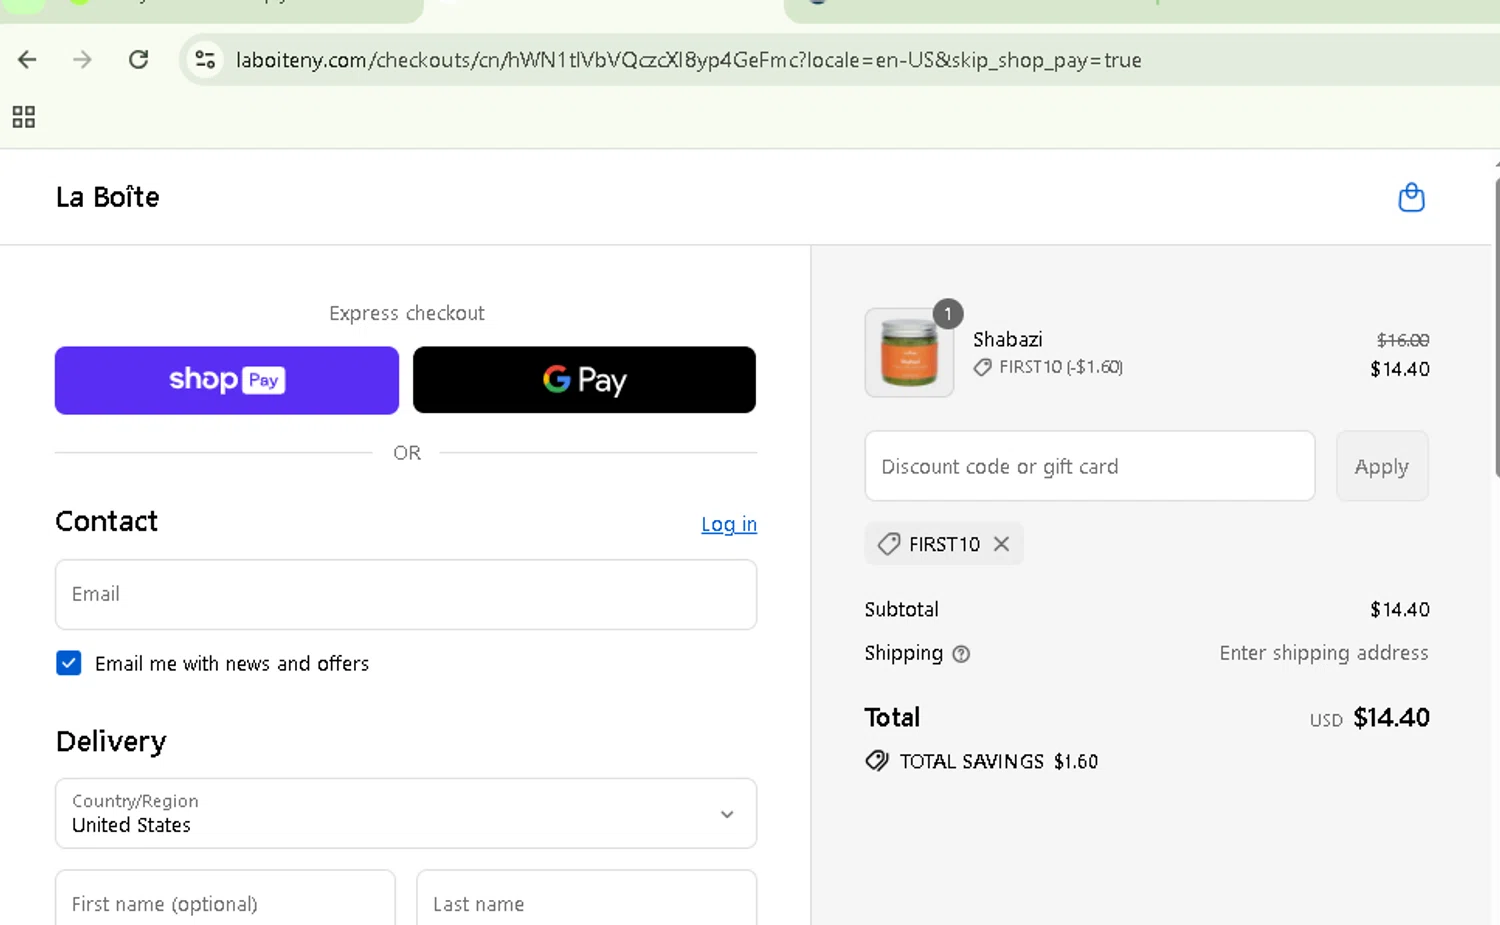Screen dimensions: 1500x925
Task: Click the strikethrough $16.00 price
Action: pyautogui.click(x=1403, y=340)
